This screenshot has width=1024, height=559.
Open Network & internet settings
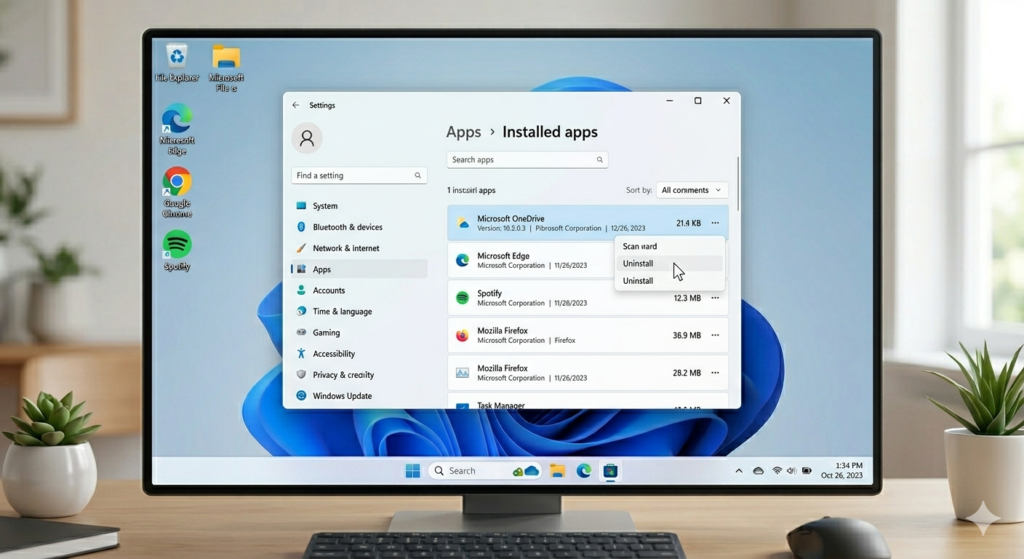pyautogui.click(x=359, y=248)
